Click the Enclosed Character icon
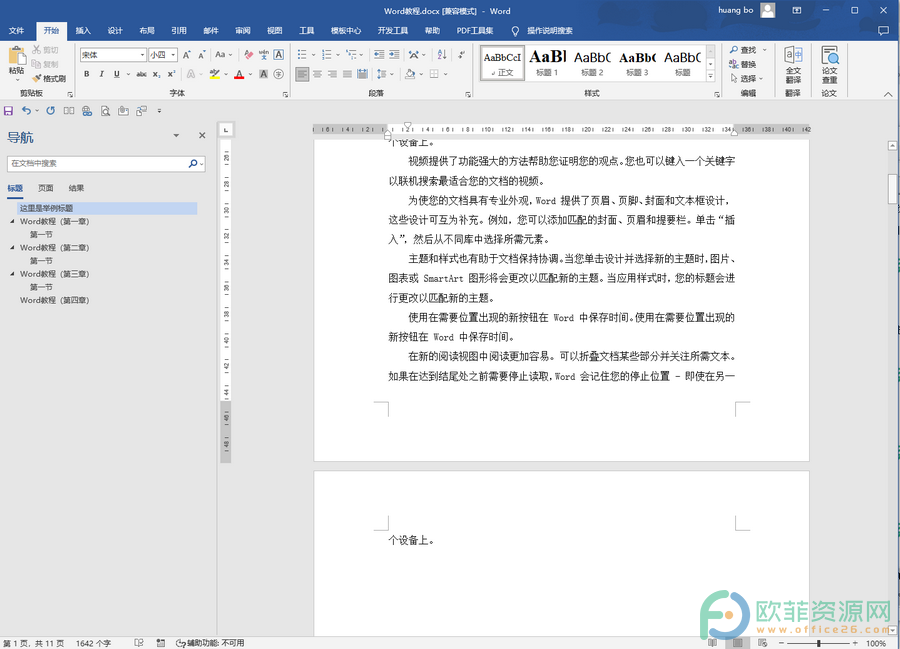The width and height of the screenshot is (900, 649). [x=278, y=74]
